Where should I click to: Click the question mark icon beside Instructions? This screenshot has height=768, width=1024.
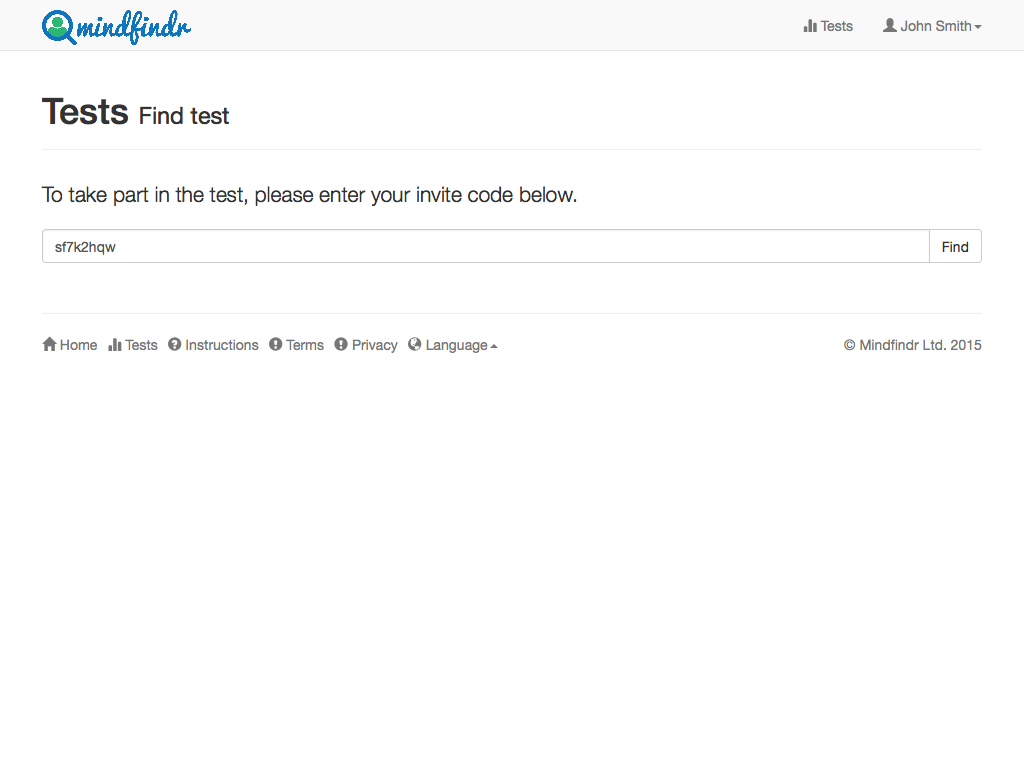point(174,344)
